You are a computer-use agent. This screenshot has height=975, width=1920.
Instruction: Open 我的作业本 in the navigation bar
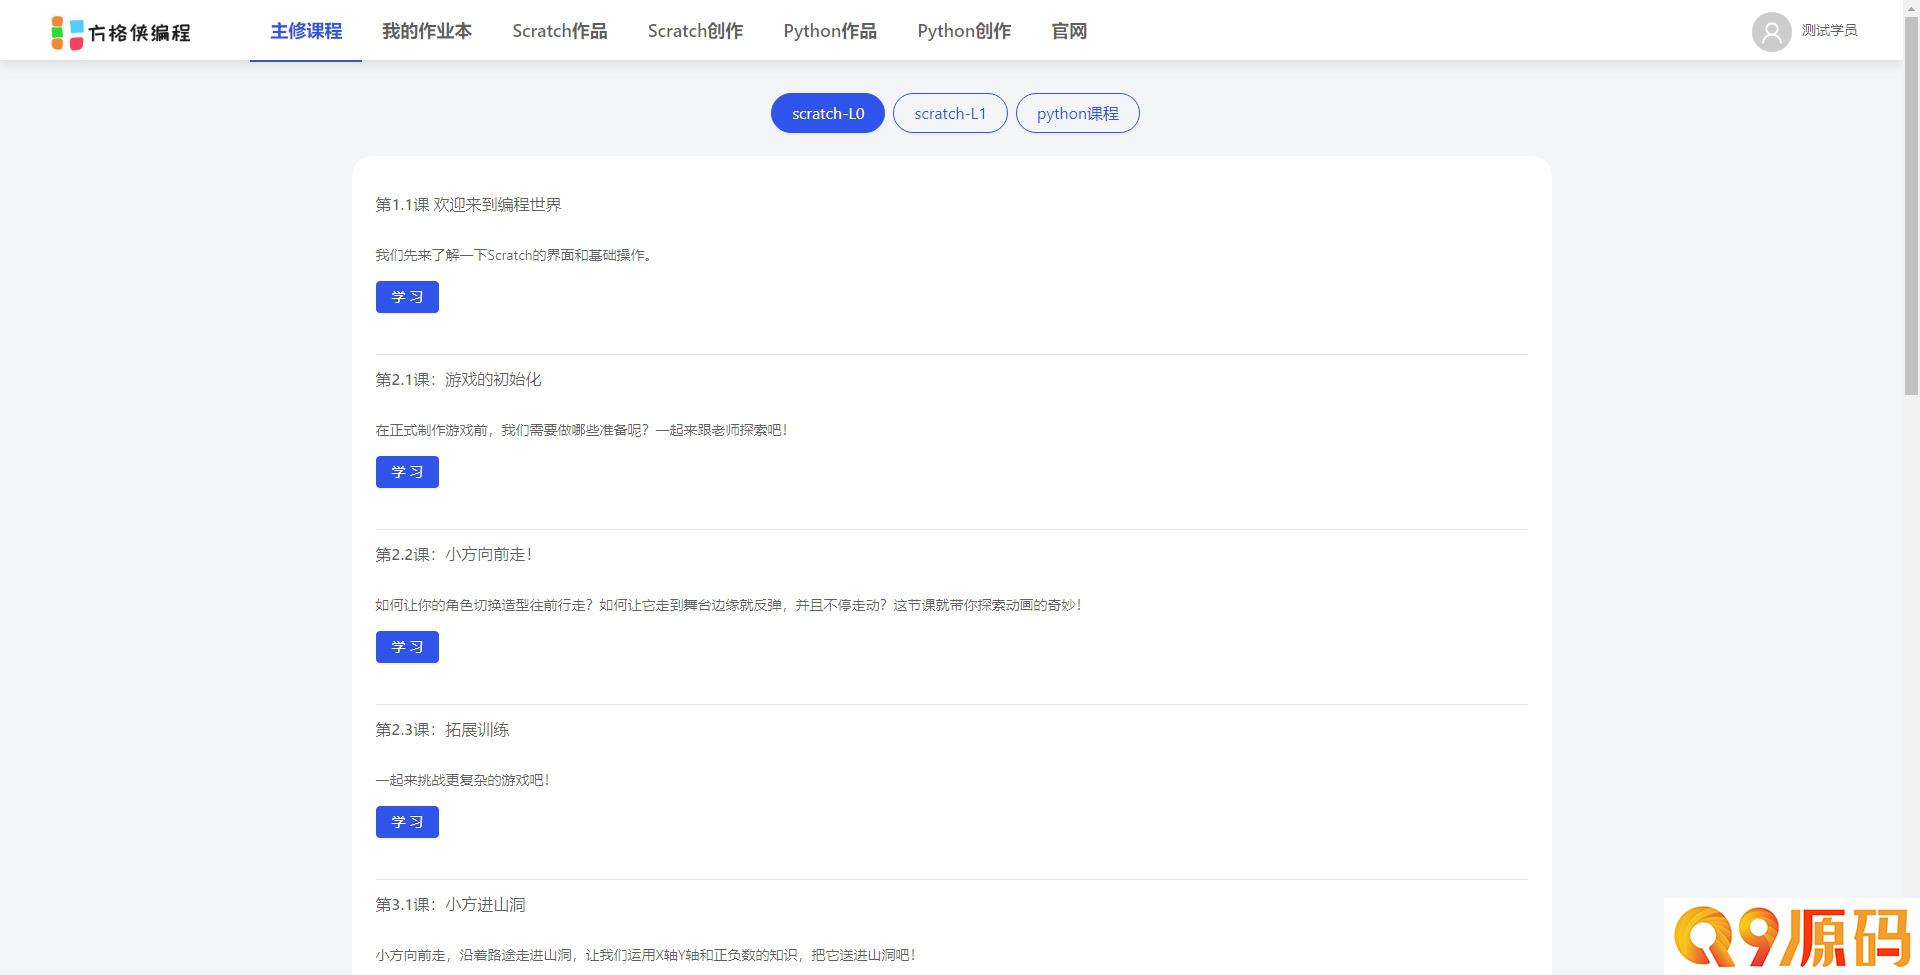(427, 31)
